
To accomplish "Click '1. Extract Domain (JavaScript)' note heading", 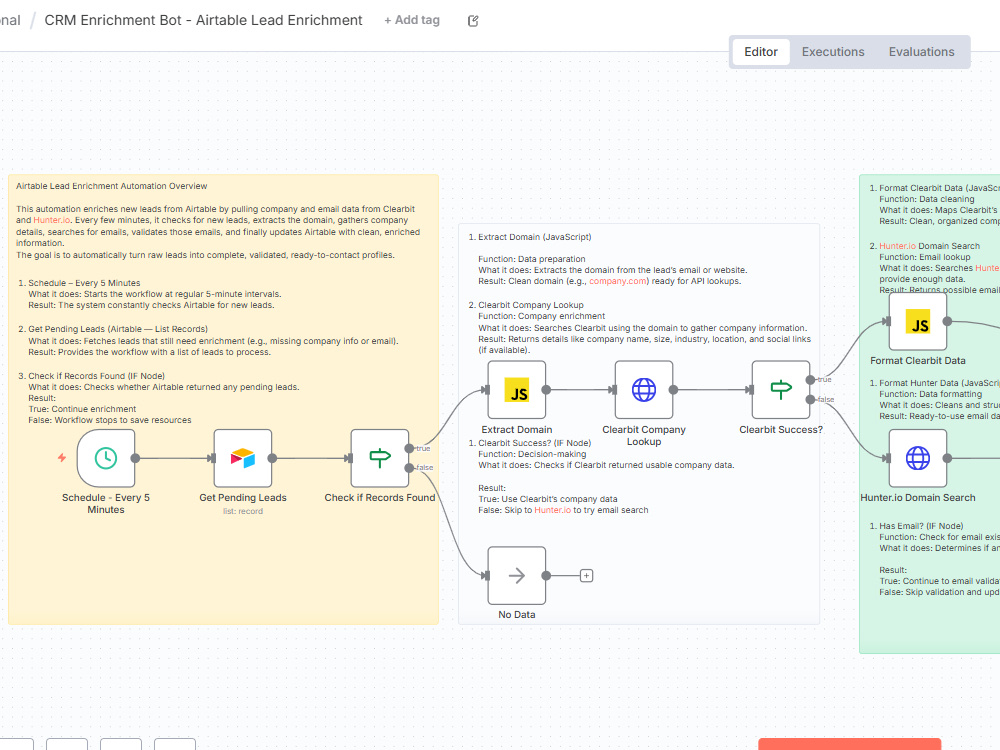I will pos(530,237).
